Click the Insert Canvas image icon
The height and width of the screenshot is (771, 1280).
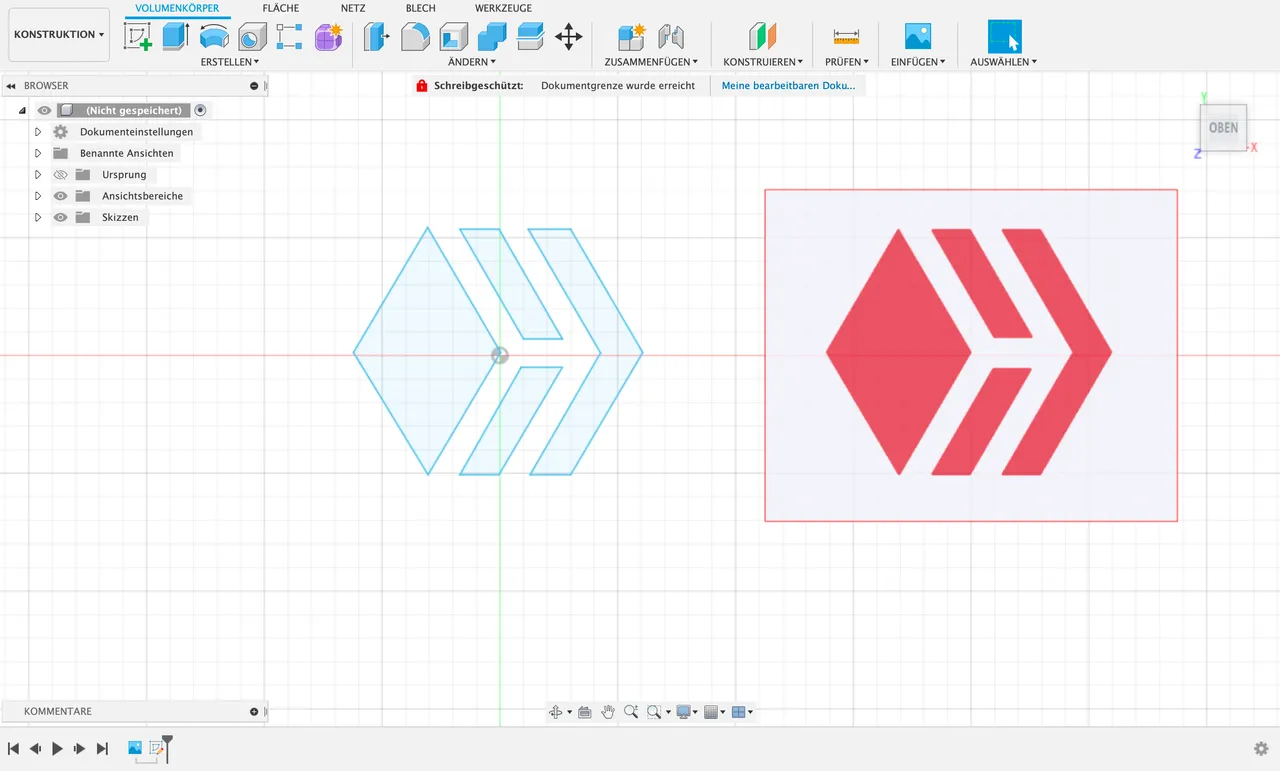(918, 37)
